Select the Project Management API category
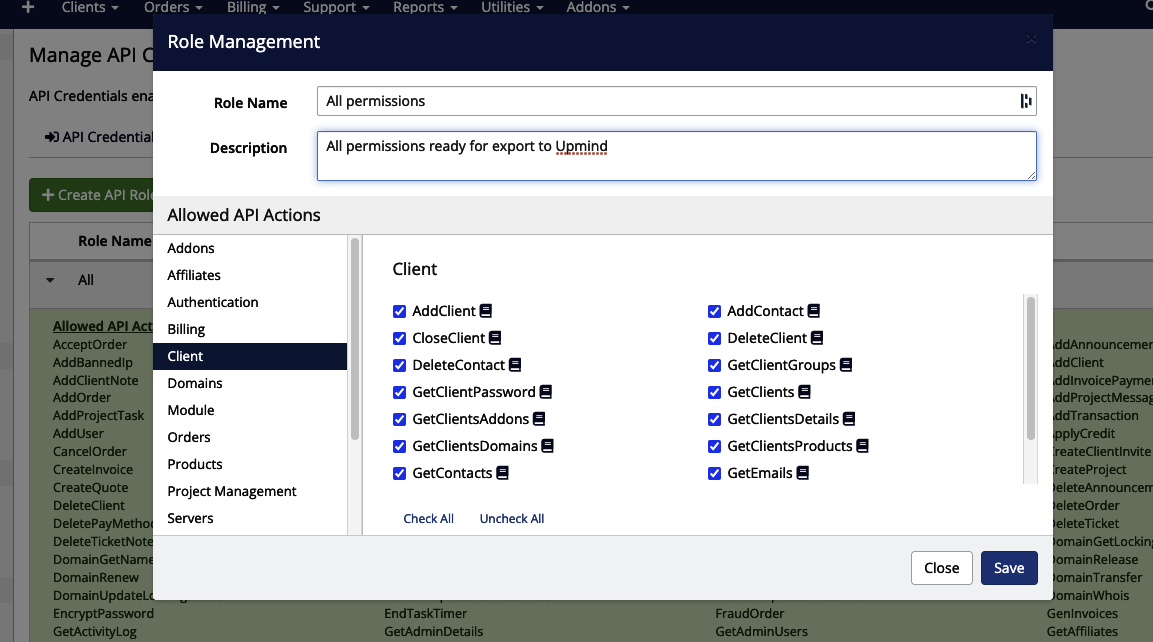1153x642 pixels. 250,491
